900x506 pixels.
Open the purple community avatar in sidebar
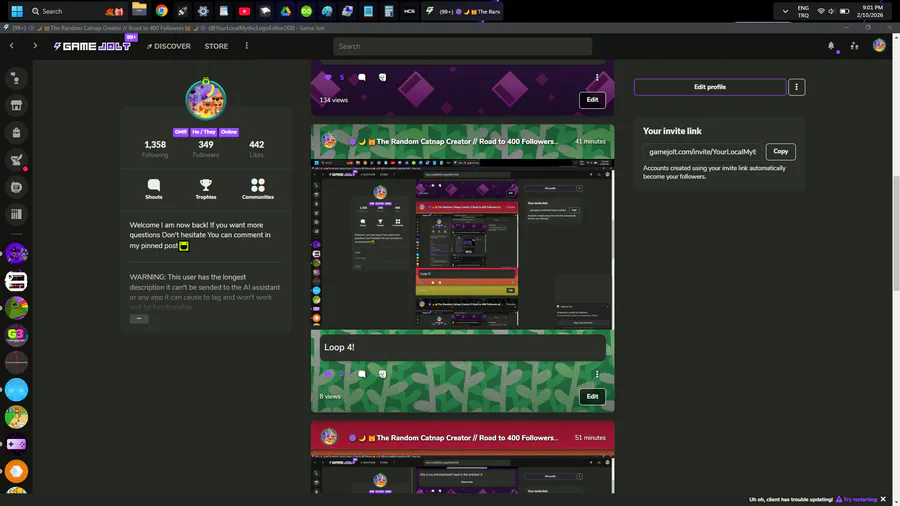[x=16, y=253]
